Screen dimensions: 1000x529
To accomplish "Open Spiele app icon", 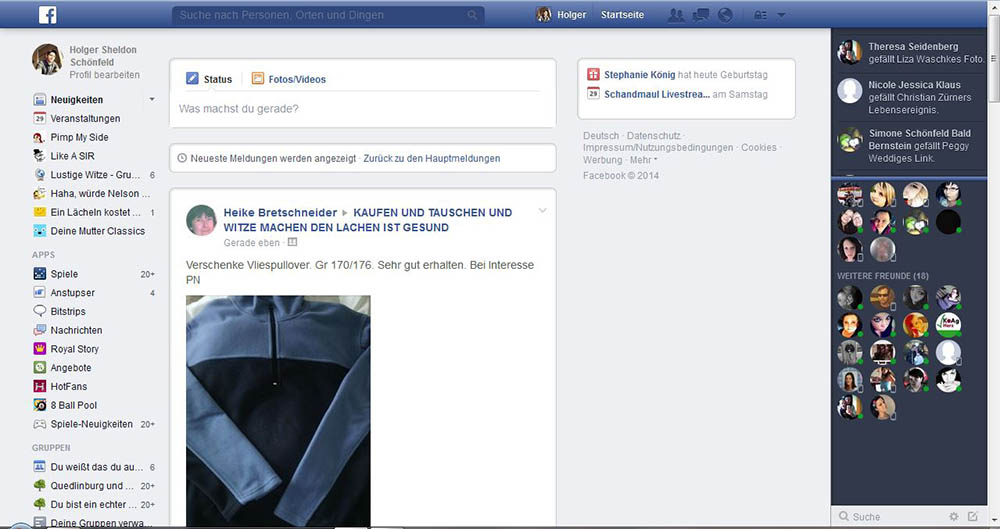I will click(40, 274).
